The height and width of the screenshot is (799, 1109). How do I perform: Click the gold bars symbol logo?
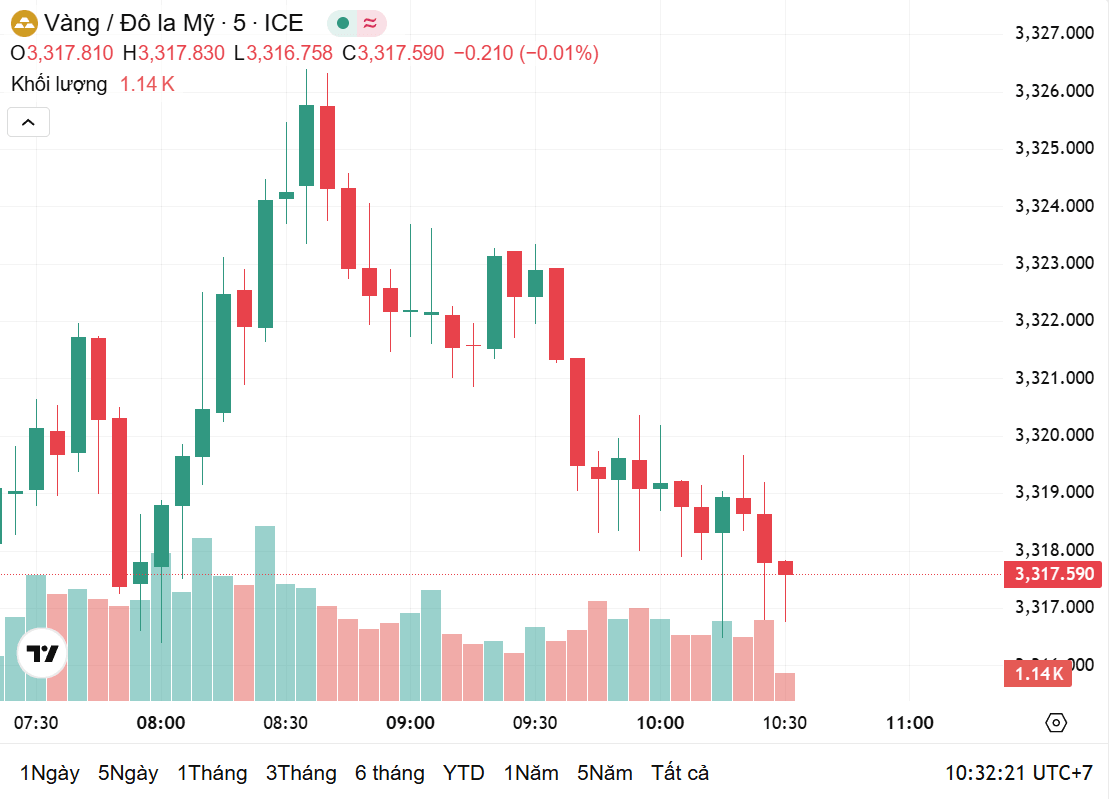pyautogui.click(x=24, y=23)
